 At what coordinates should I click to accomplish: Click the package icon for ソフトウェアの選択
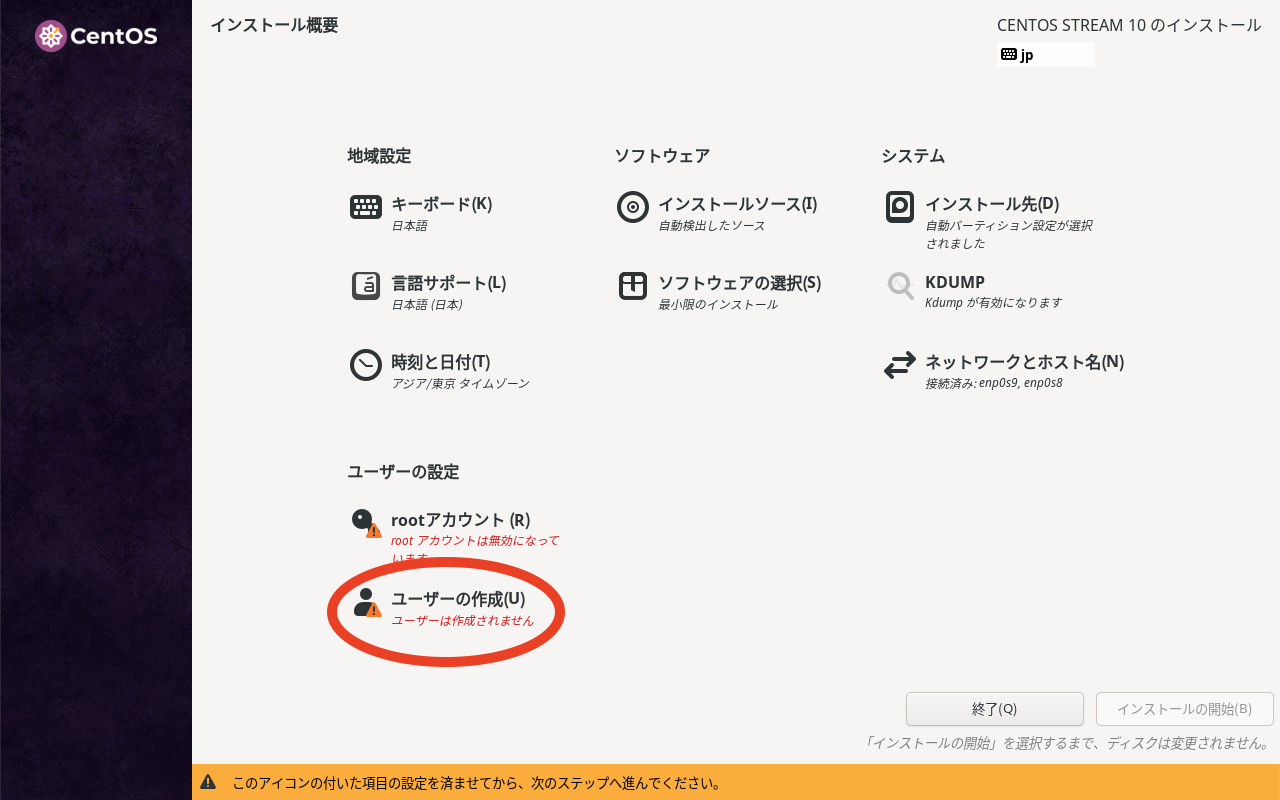click(633, 286)
